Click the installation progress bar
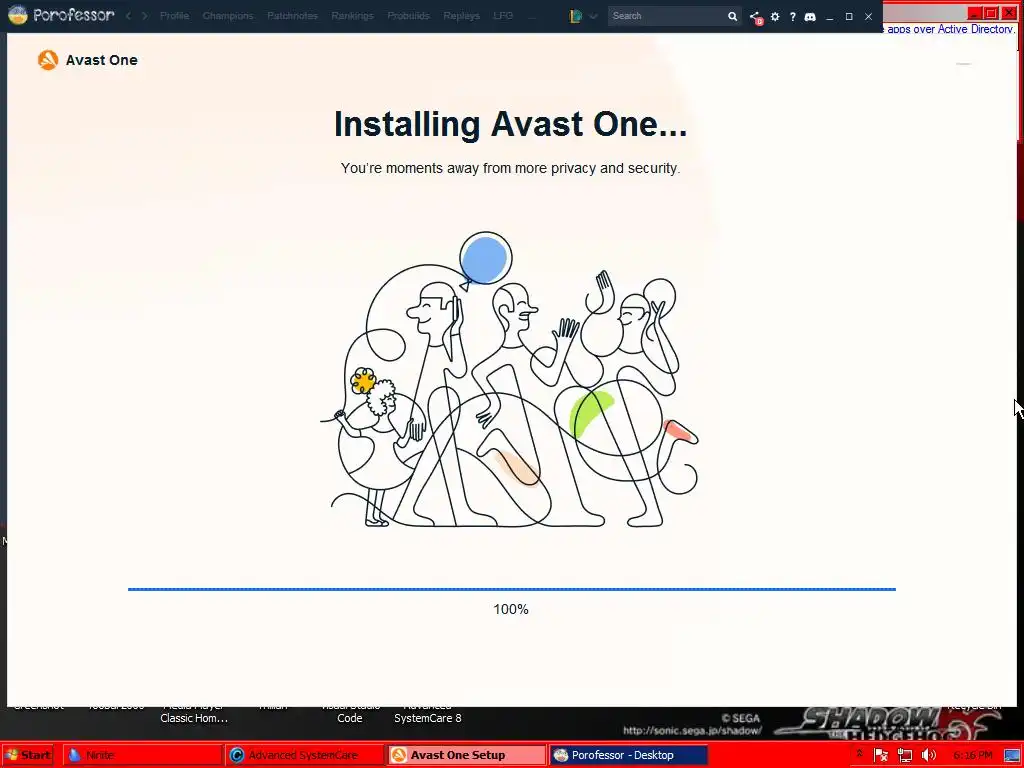1024x768 pixels. click(511, 589)
